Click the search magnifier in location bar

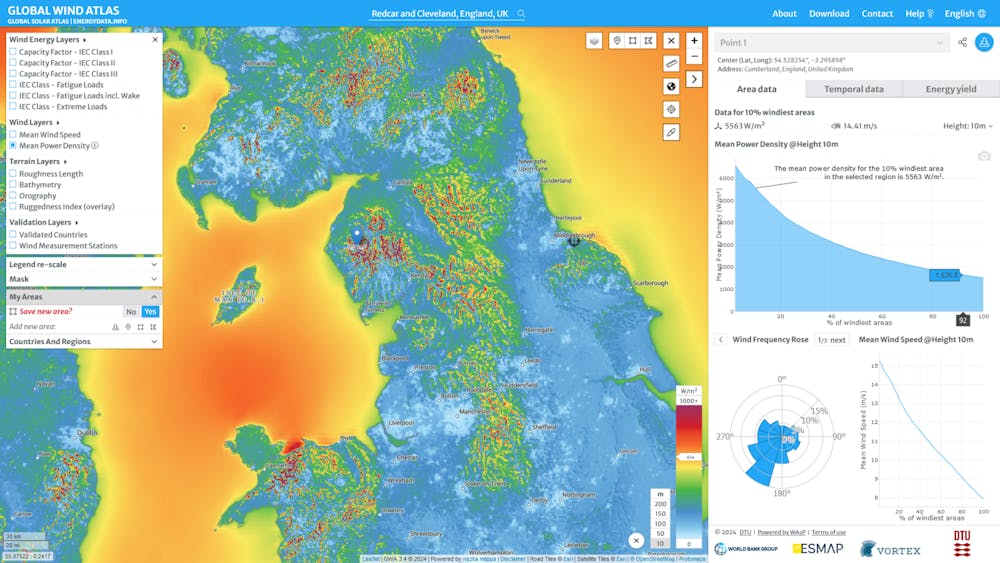[x=521, y=13]
